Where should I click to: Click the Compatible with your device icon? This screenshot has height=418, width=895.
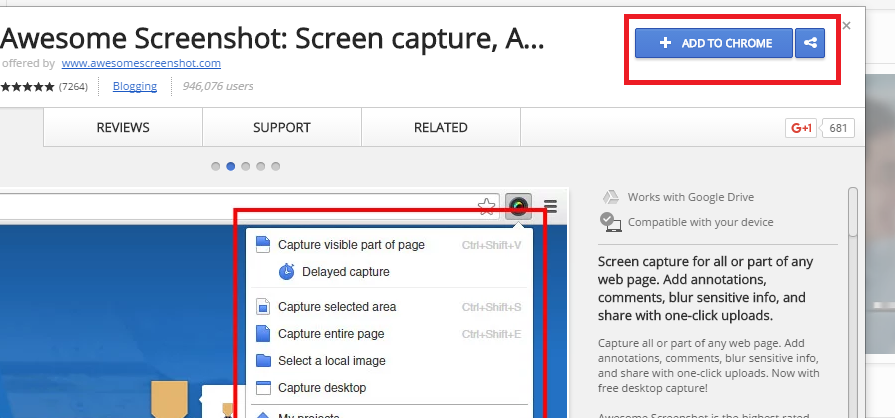tap(611, 222)
